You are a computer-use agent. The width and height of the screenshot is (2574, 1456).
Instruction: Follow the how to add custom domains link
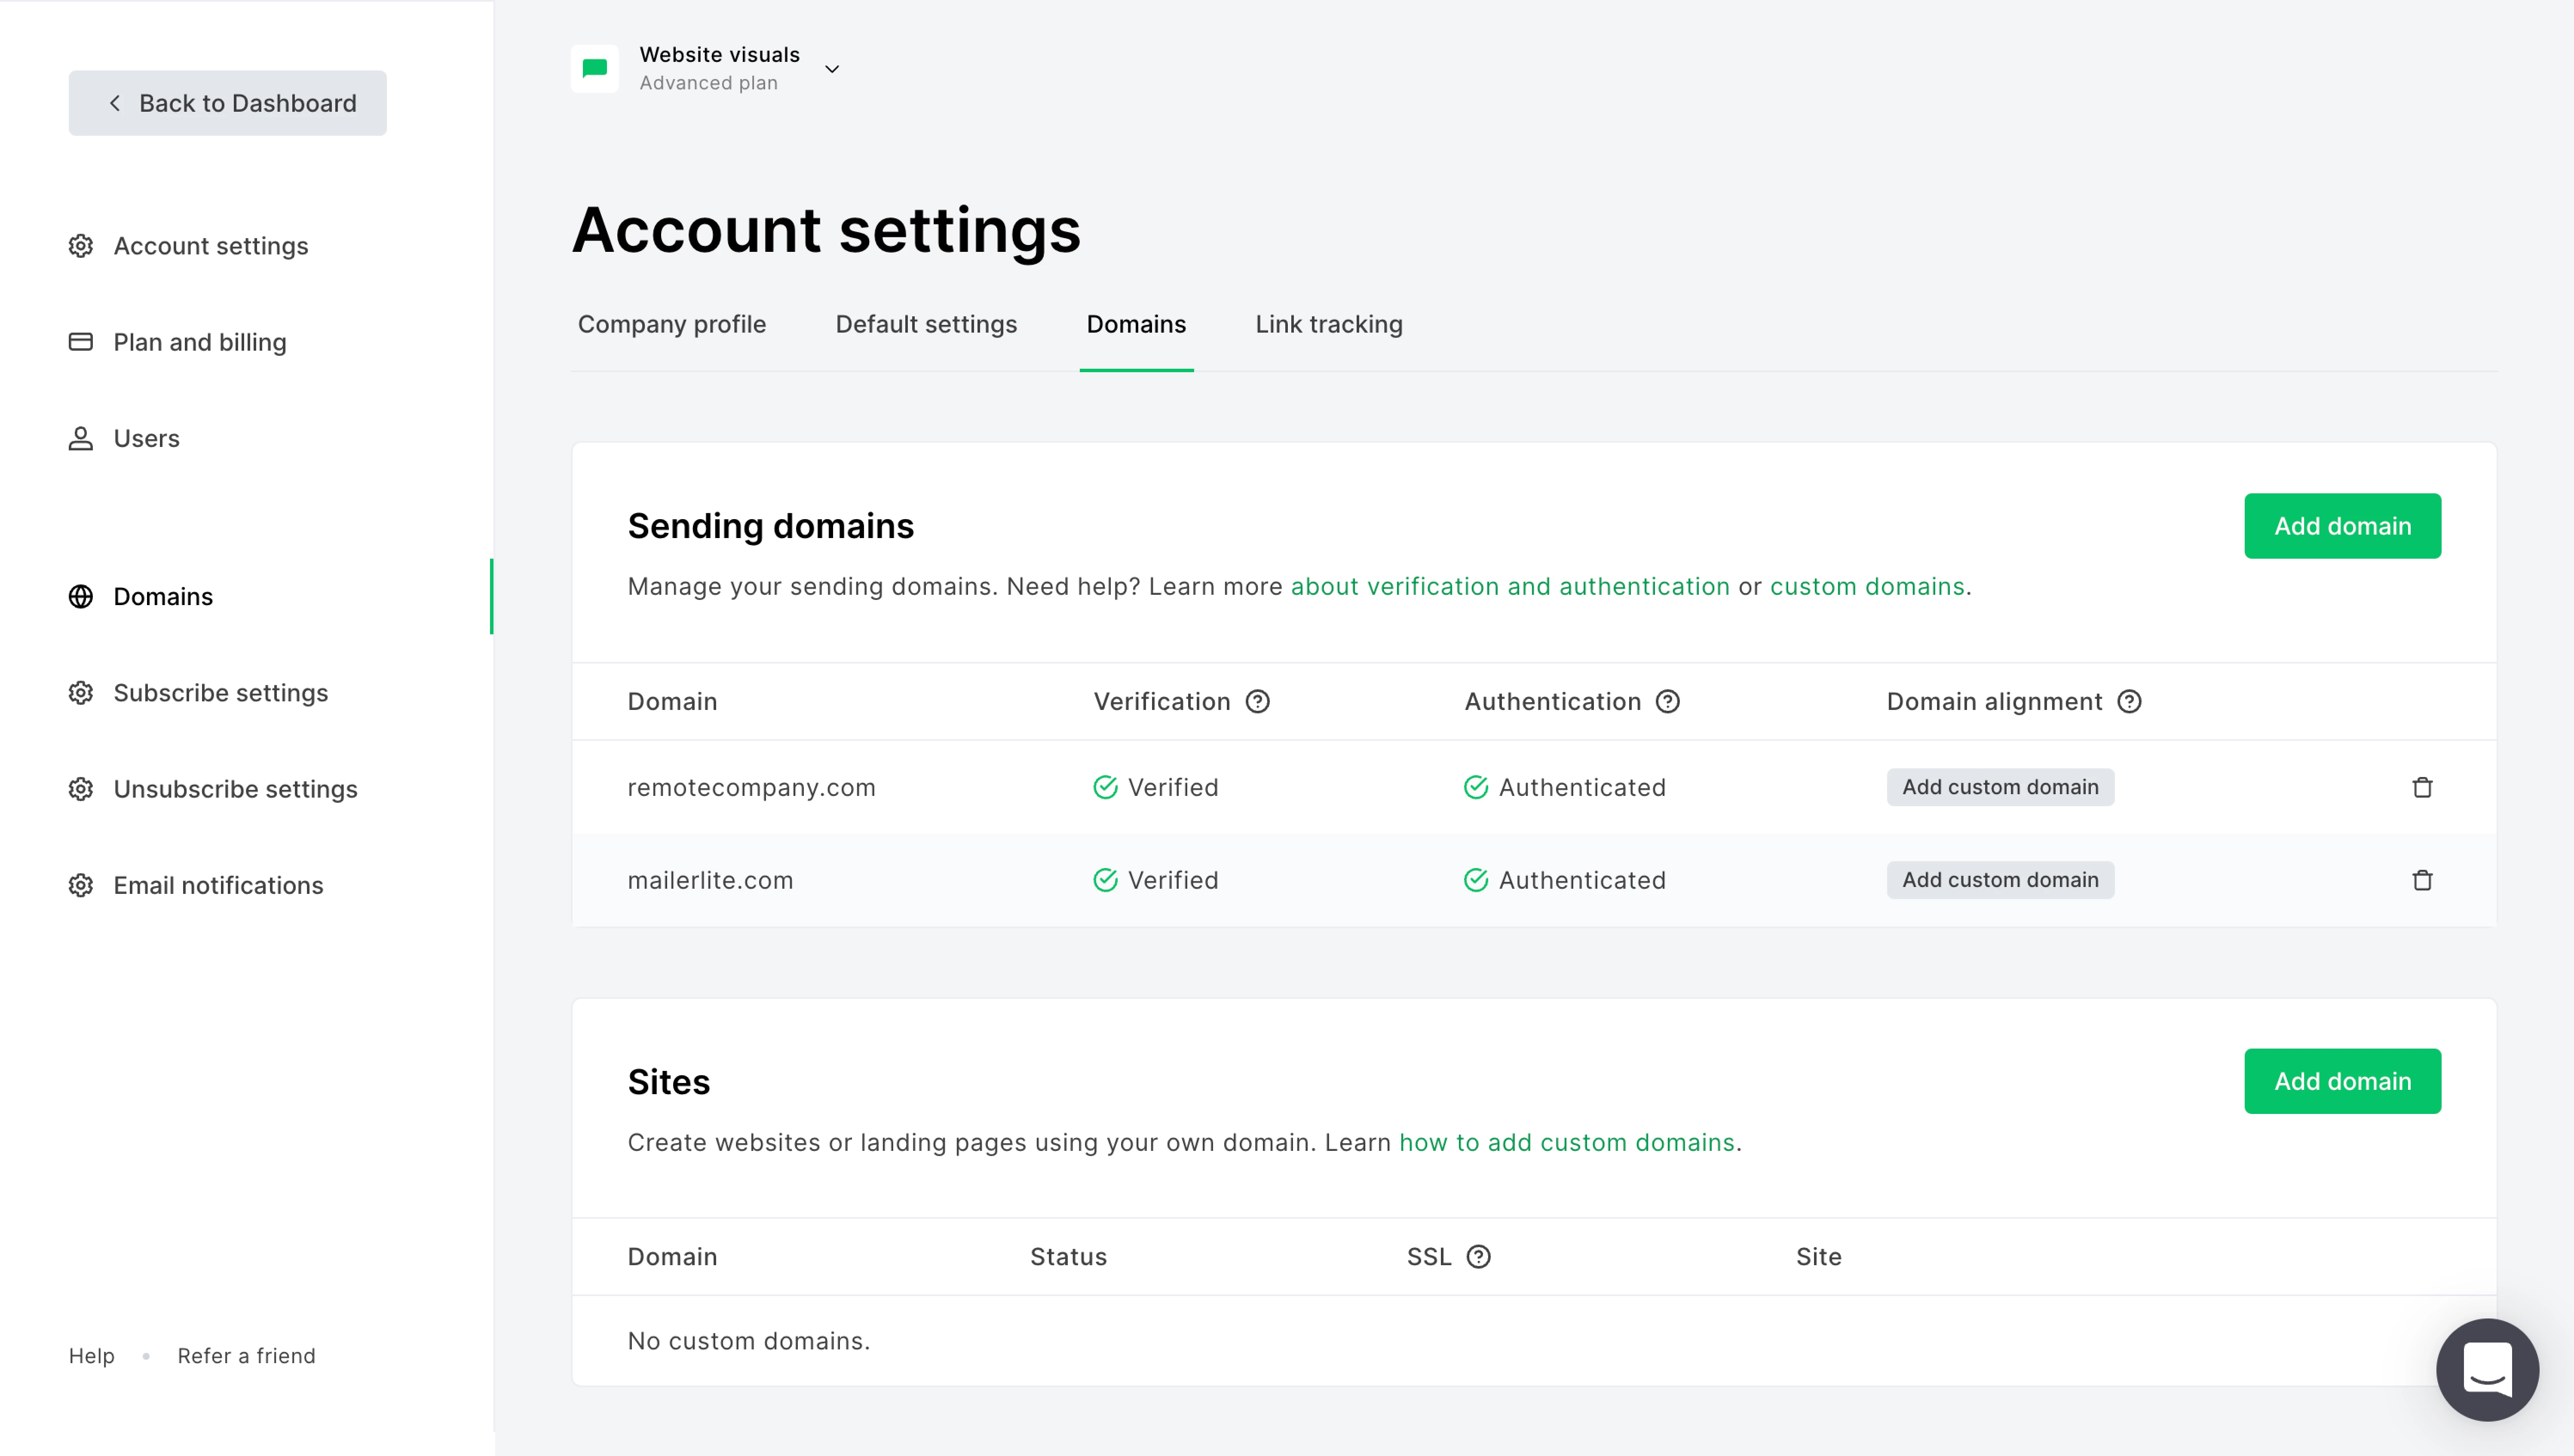coord(1566,1142)
